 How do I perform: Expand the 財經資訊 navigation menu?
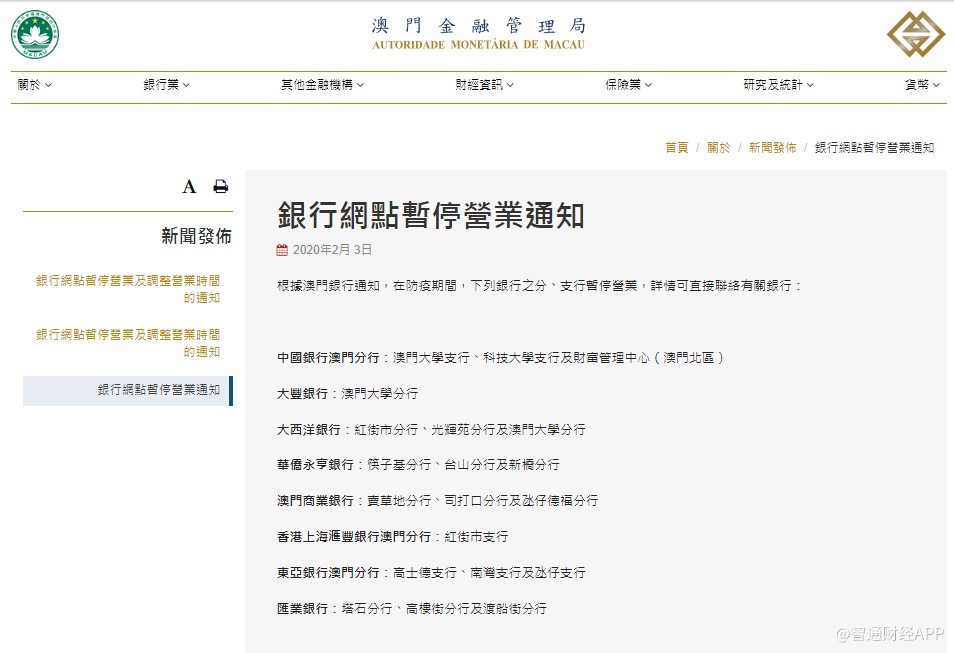(x=484, y=85)
